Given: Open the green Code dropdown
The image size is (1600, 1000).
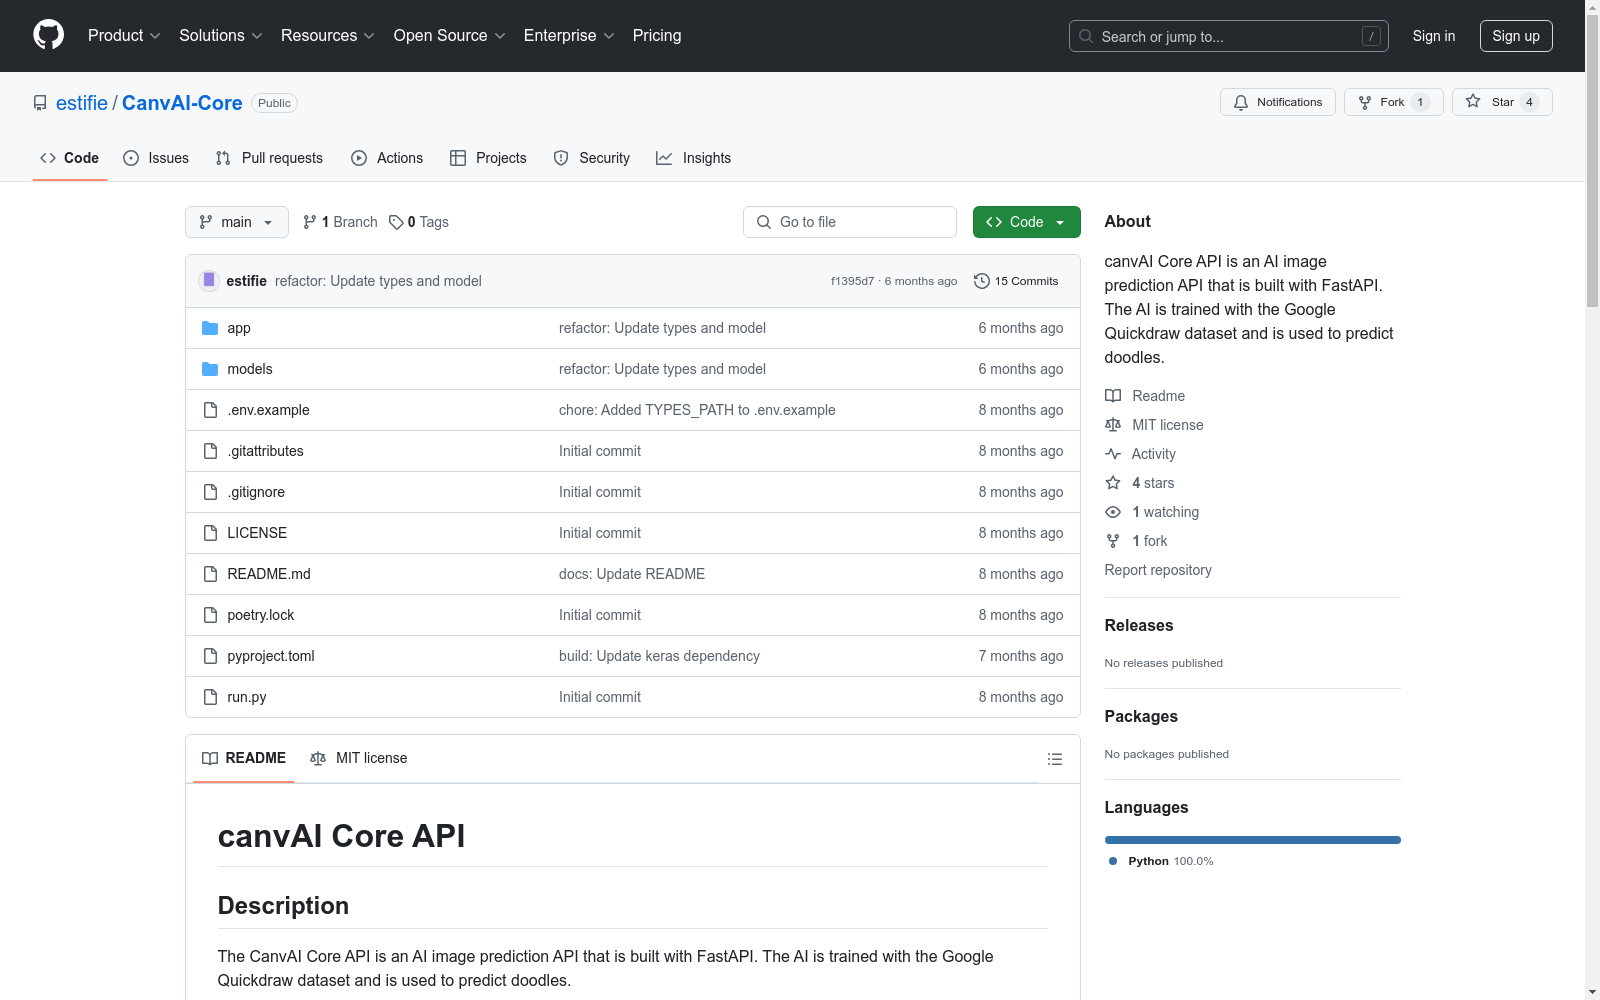Looking at the screenshot, I should [x=1026, y=222].
